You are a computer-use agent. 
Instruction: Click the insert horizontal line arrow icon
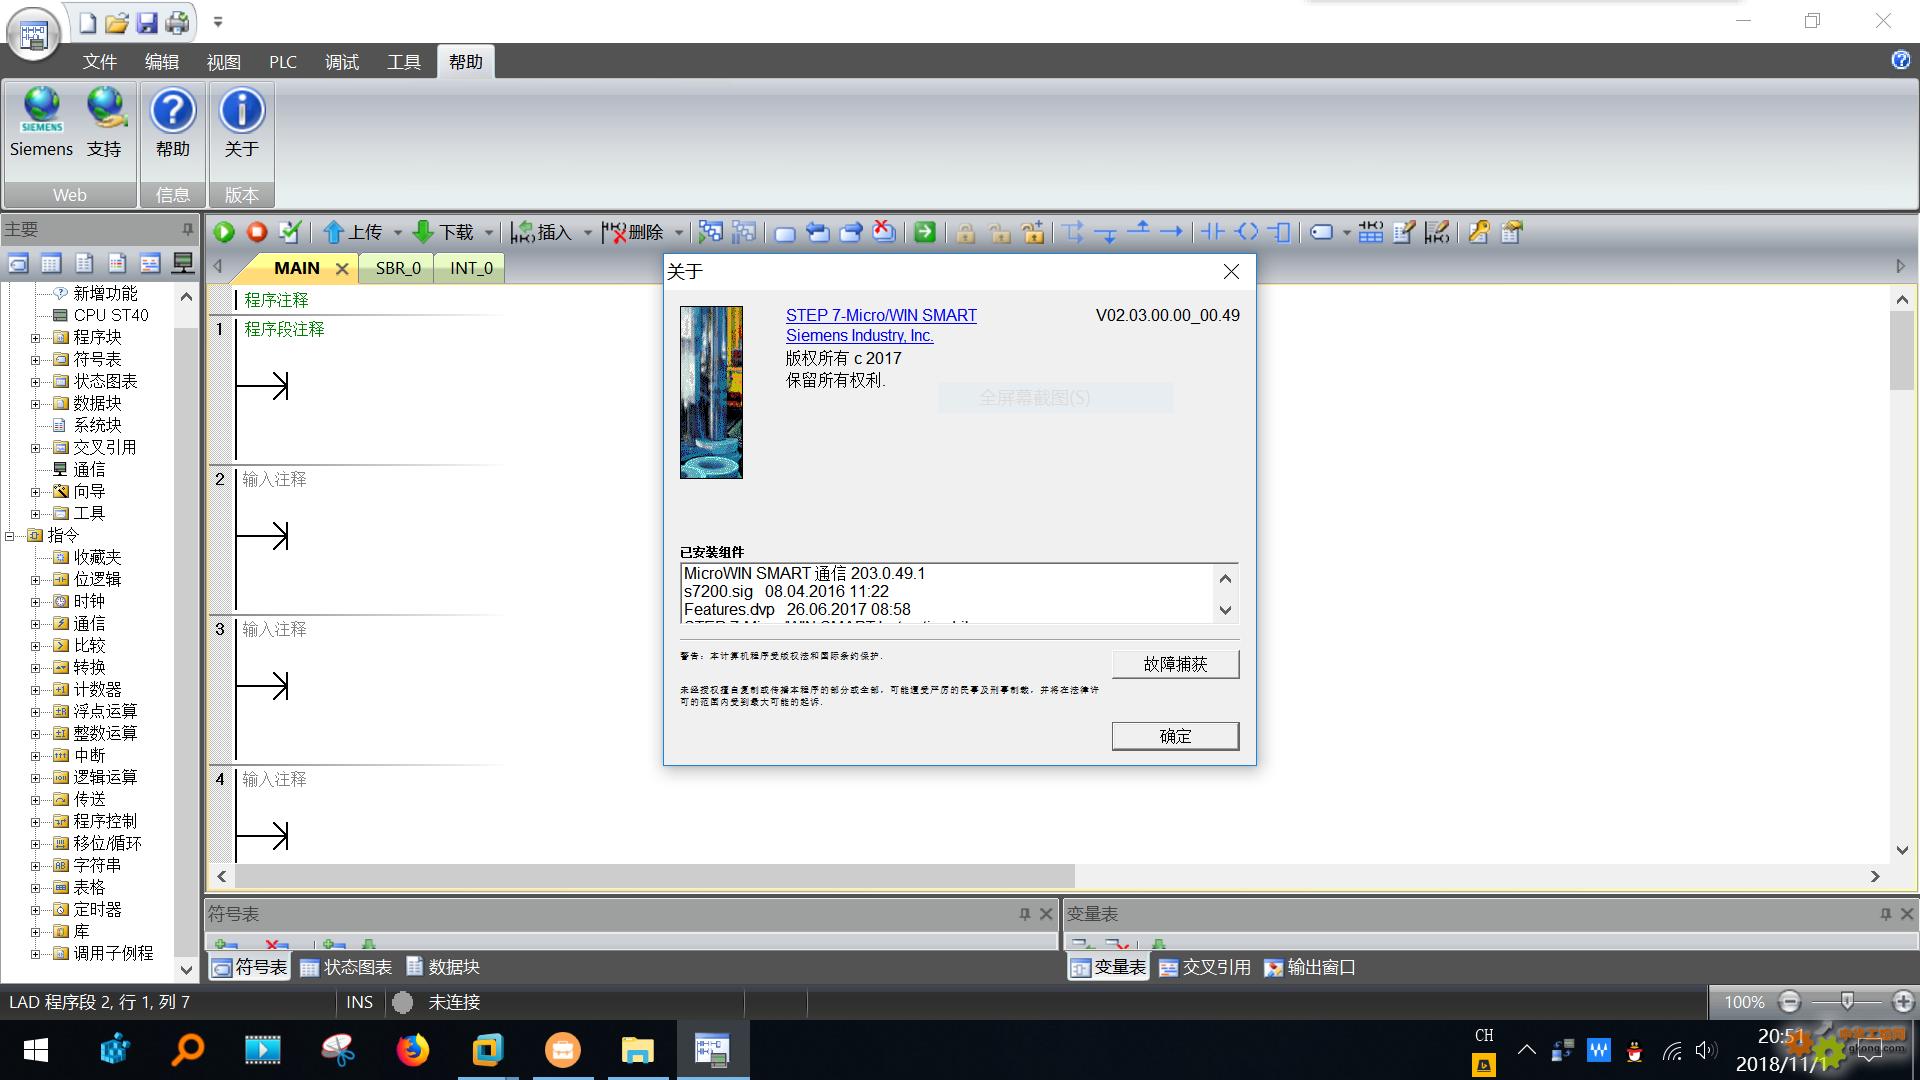1171,232
